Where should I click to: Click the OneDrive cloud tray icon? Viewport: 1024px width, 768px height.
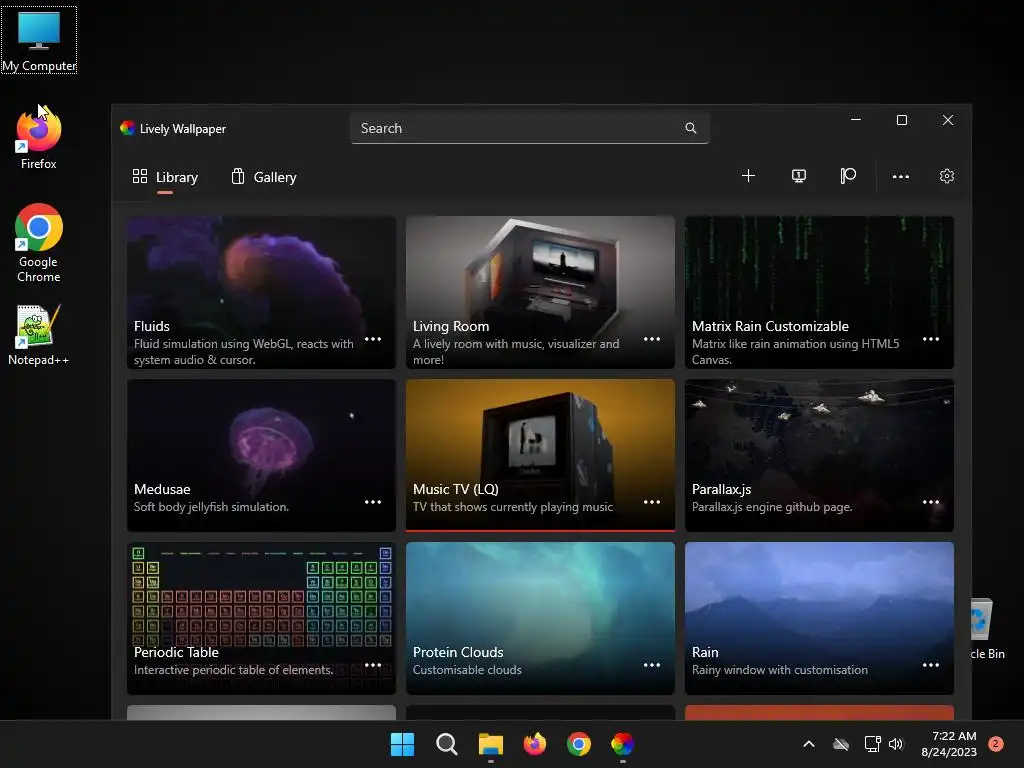(x=841, y=744)
